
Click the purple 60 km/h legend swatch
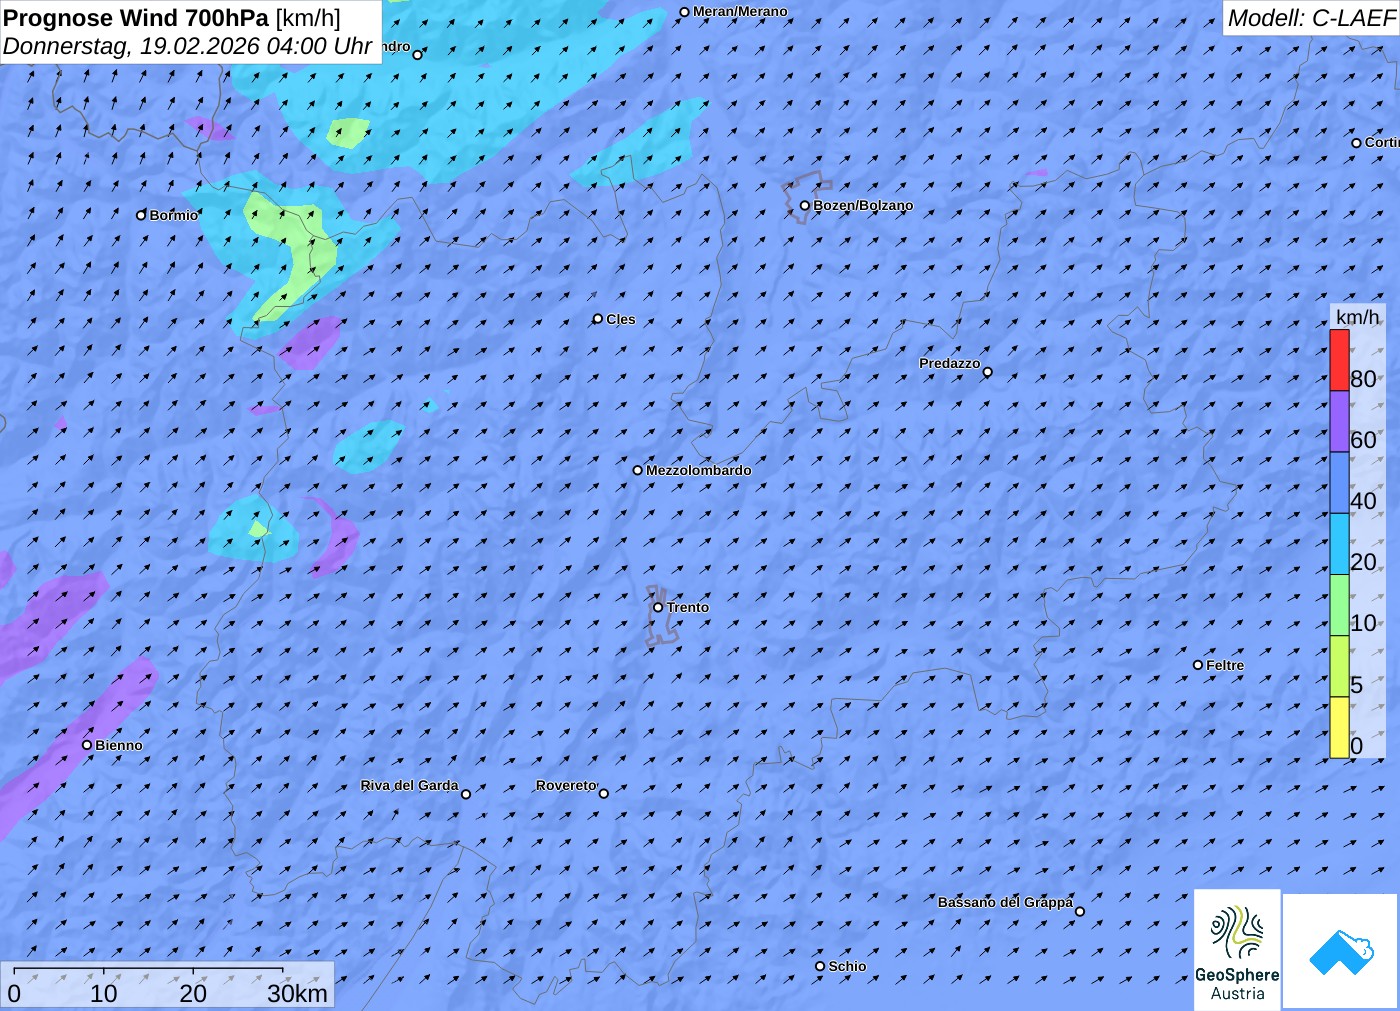(x=1339, y=421)
